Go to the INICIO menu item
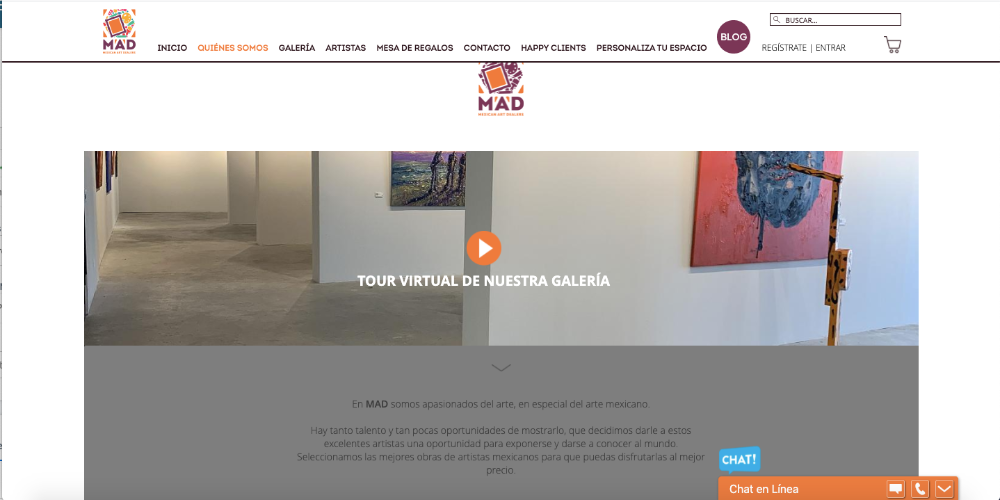Image resolution: width=1000 pixels, height=500 pixels. point(172,48)
